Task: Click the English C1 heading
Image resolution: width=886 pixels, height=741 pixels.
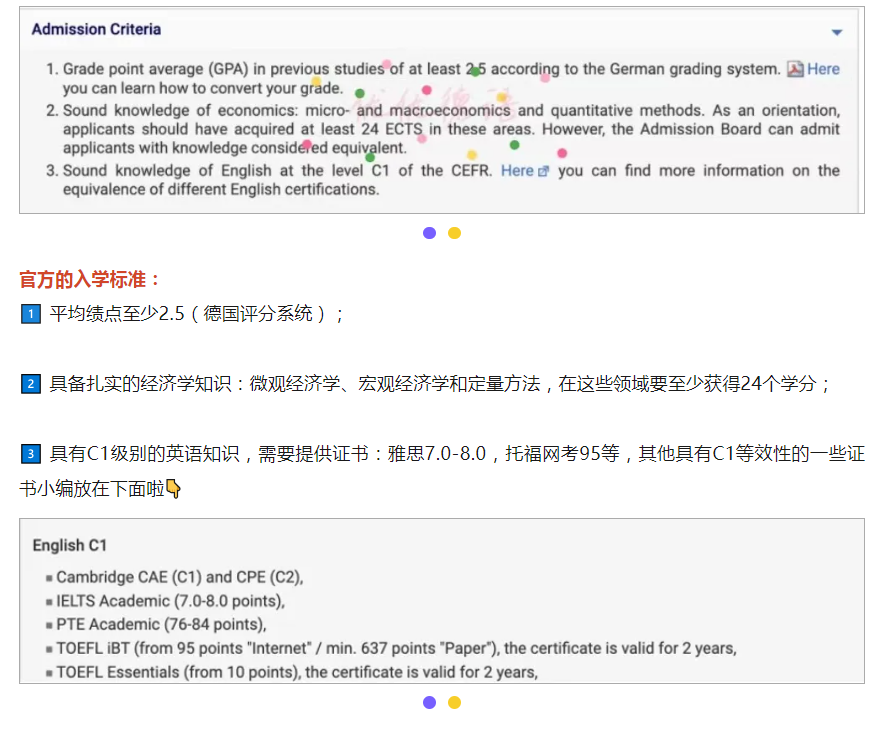Action: tap(70, 545)
